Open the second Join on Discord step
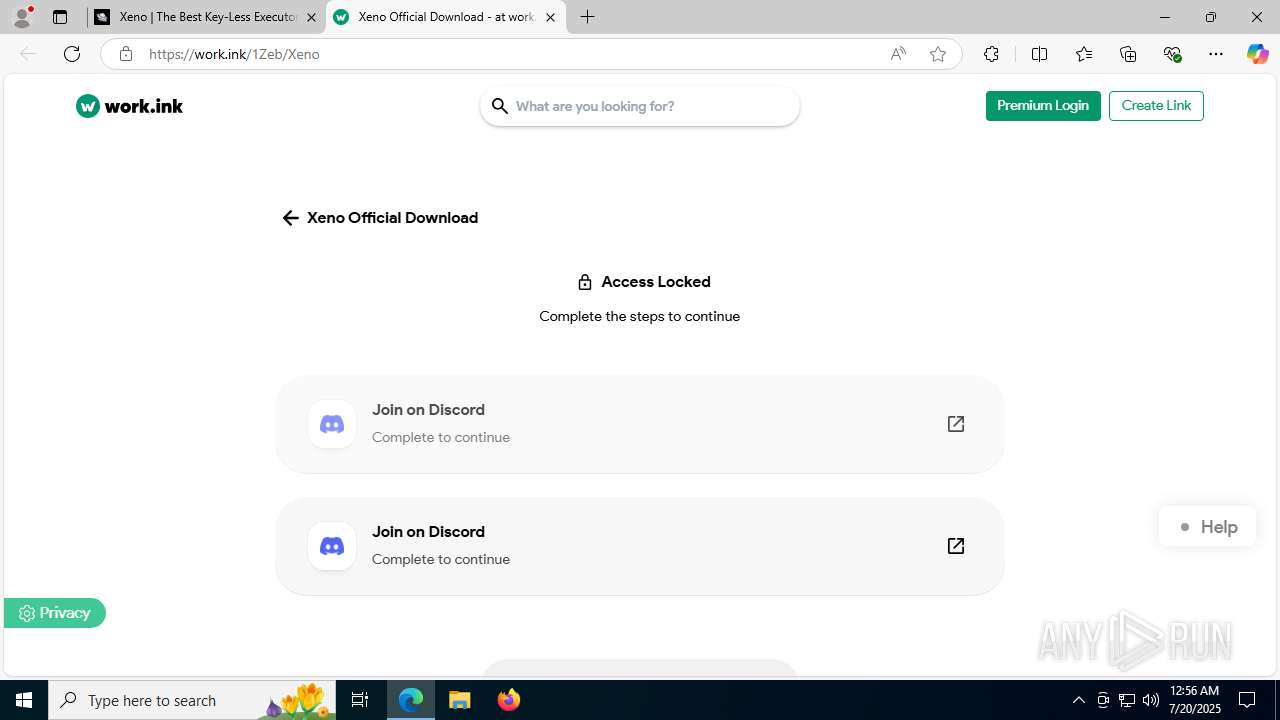The height and width of the screenshot is (720, 1280). pos(640,546)
